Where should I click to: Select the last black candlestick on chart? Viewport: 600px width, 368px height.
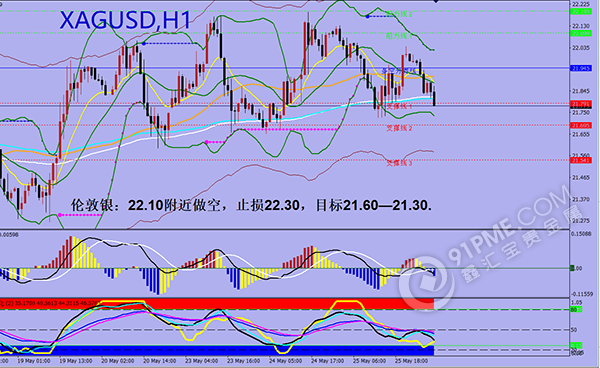click(x=434, y=98)
